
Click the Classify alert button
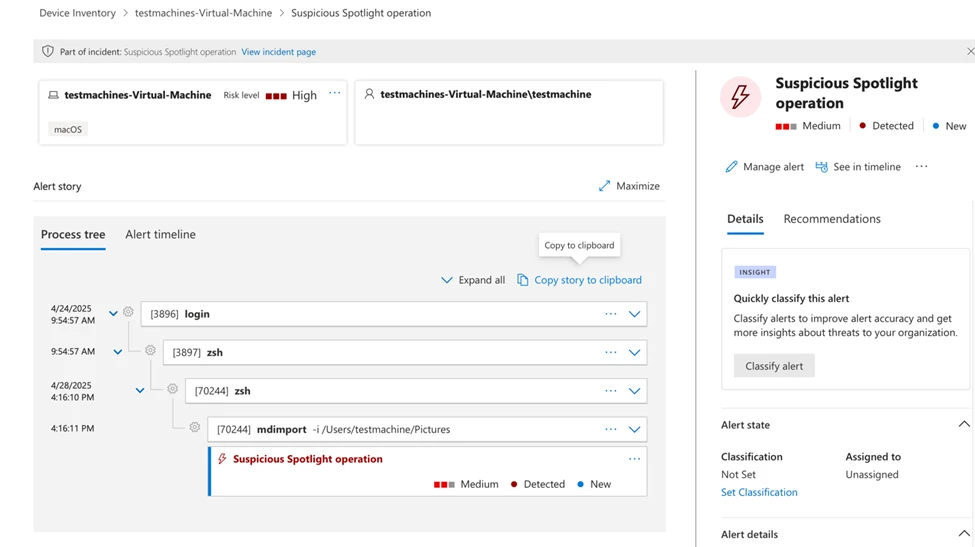[x=774, y=366]
